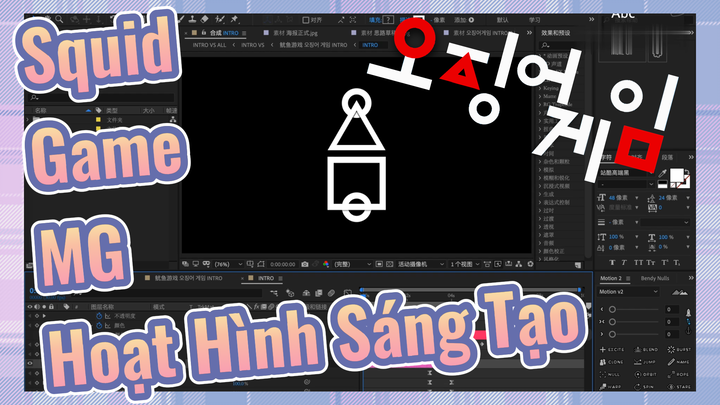Toggle Faux Italic text style
720x405 pixels.
pyautogui.click(x=624, y=263)
